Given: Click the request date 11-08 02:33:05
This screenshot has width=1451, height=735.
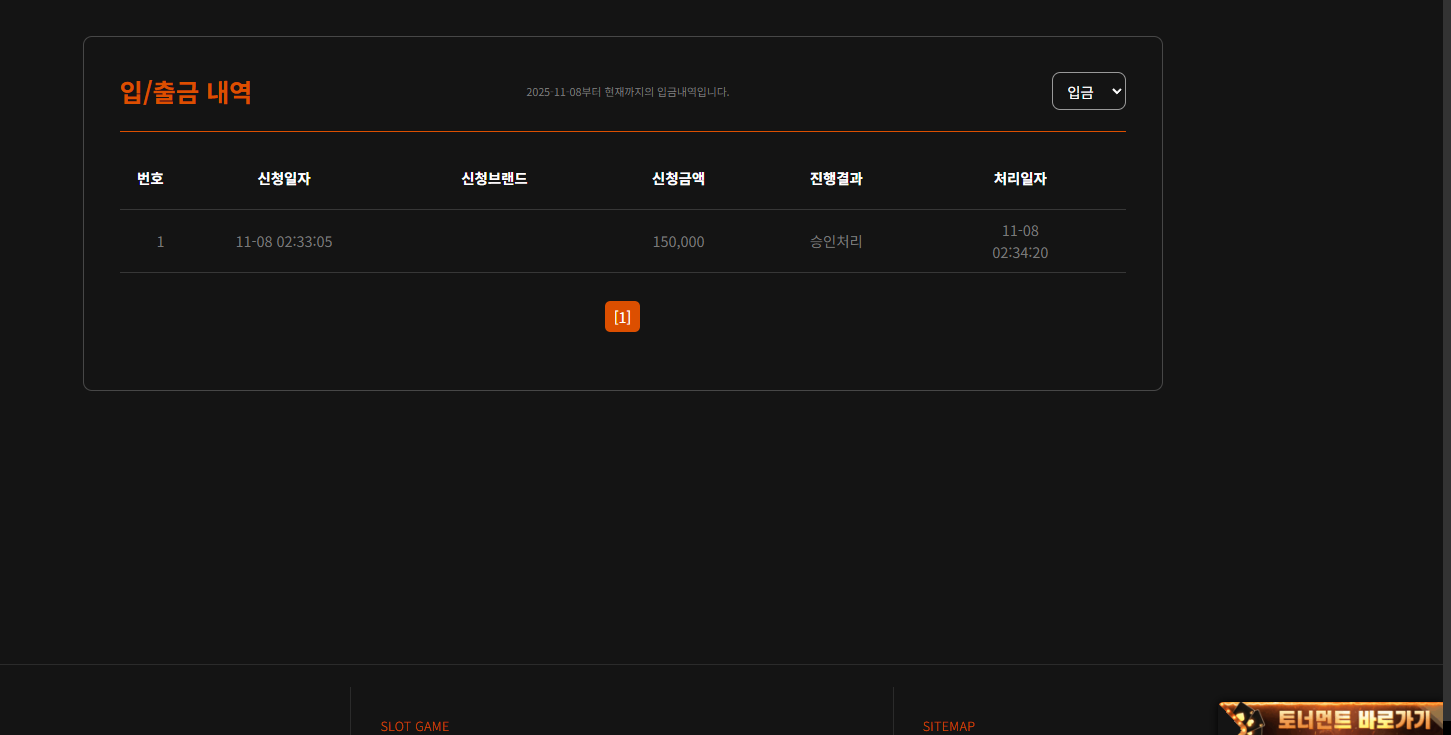Looking at the screenshot, I should (284, 242).
